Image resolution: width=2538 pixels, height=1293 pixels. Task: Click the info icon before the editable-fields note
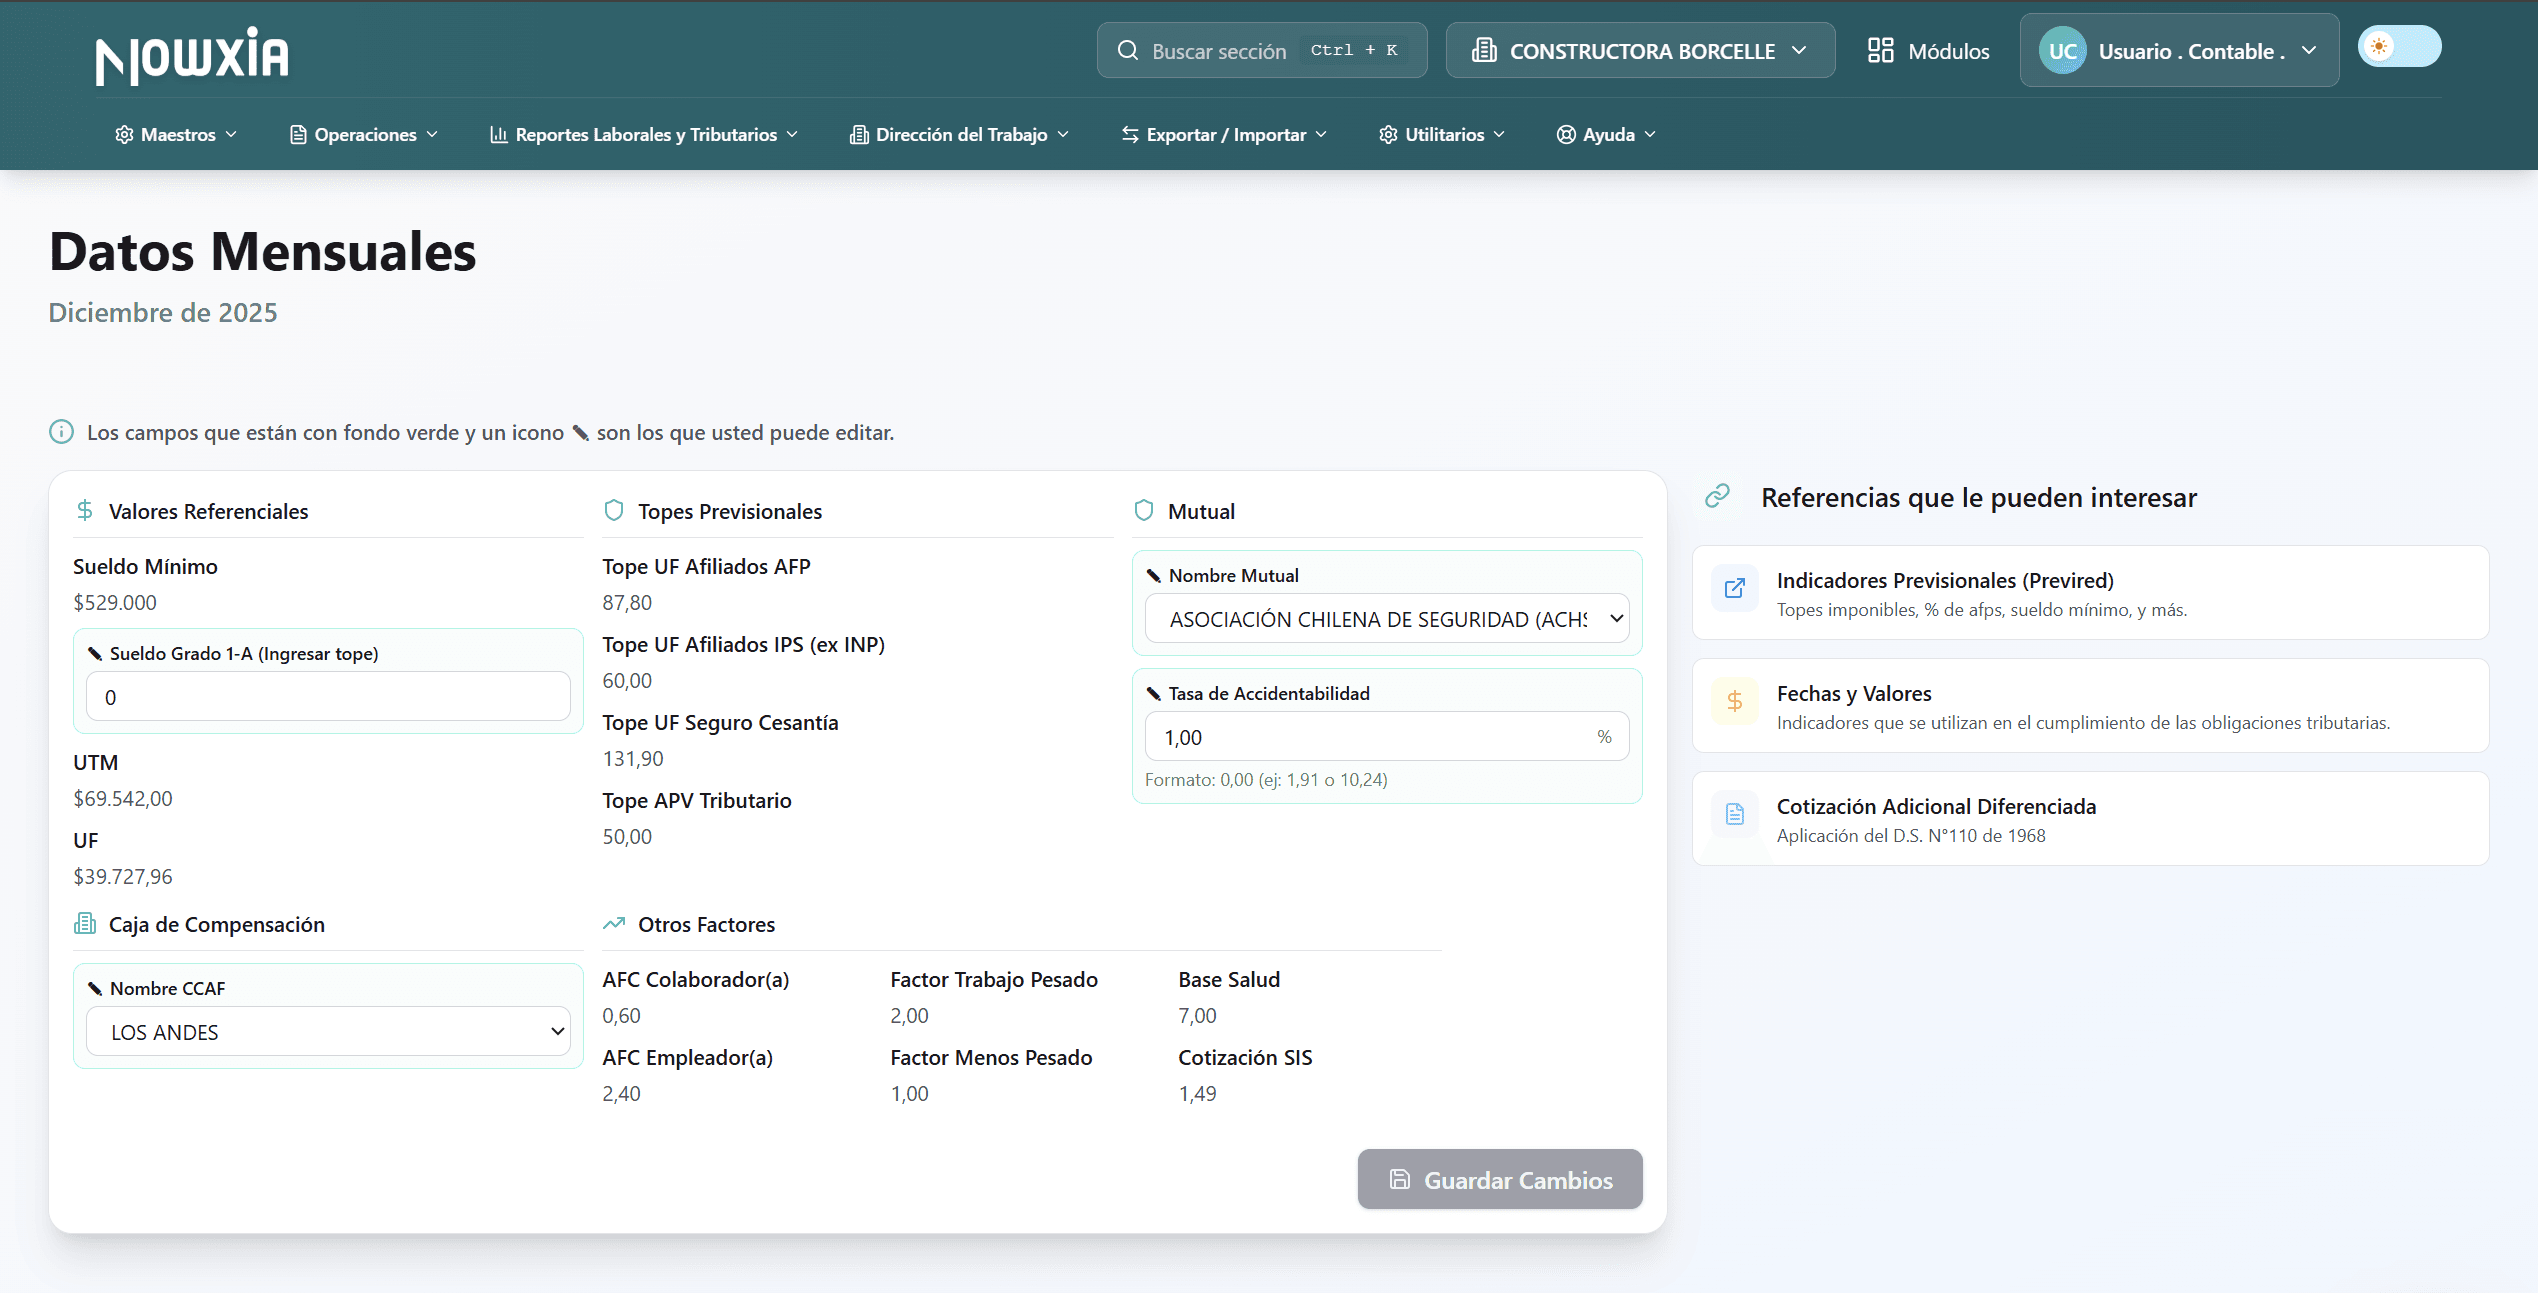pyautogui.click(x=61, y=432)
